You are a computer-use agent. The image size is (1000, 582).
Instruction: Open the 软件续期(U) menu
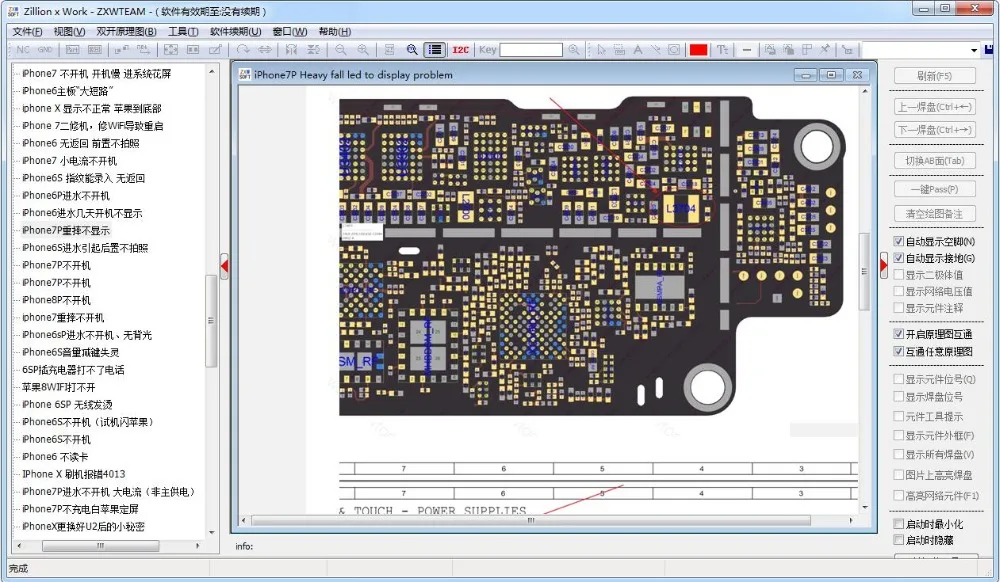[x=235, y=31]
